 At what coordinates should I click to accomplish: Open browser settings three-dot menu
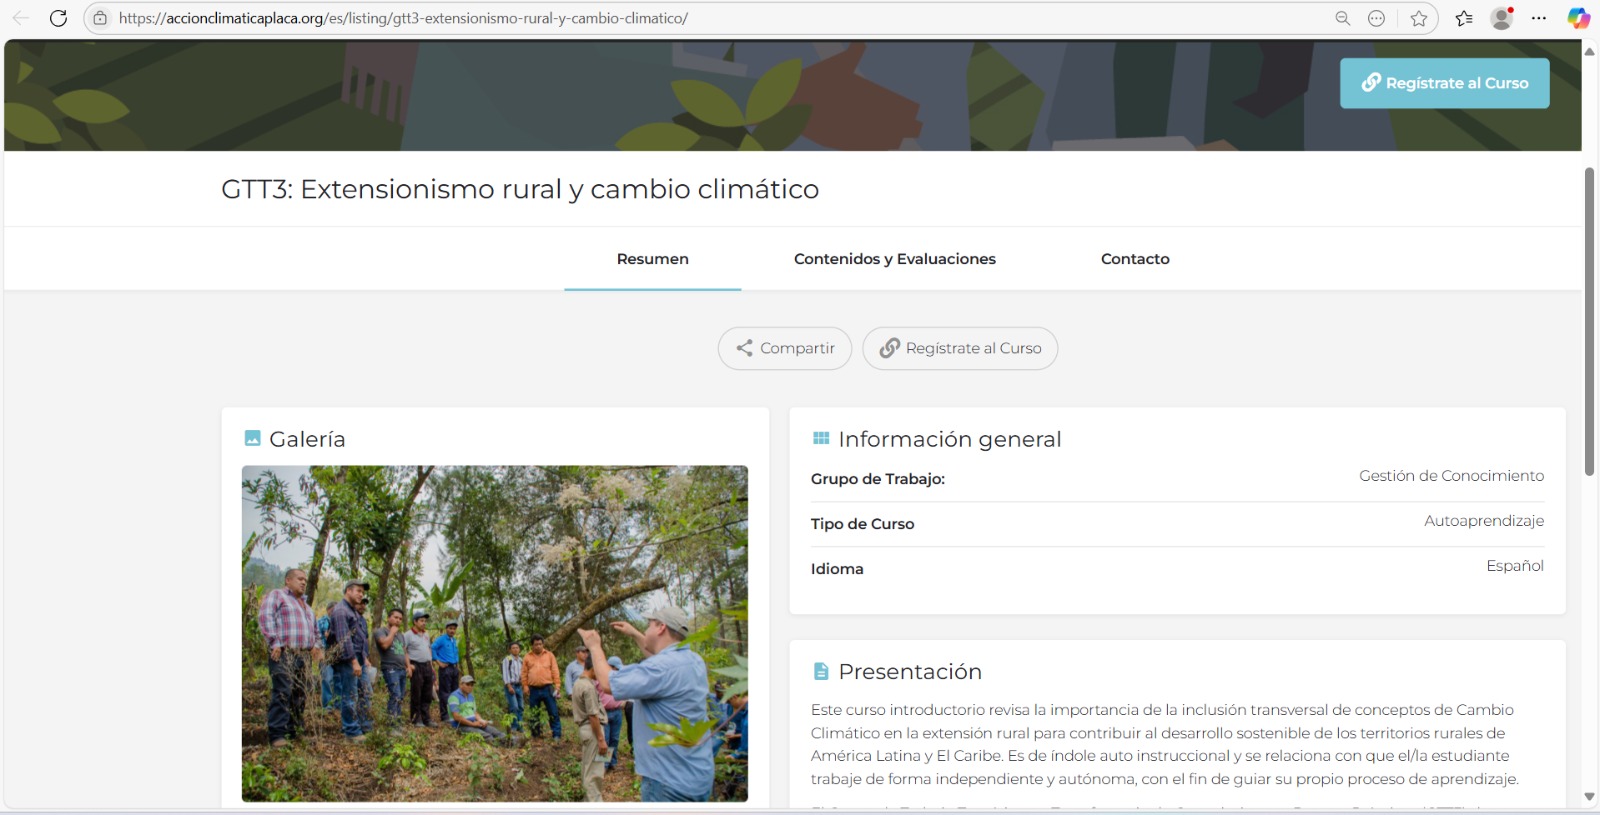pyautogui.click(x=1539, y=18)
